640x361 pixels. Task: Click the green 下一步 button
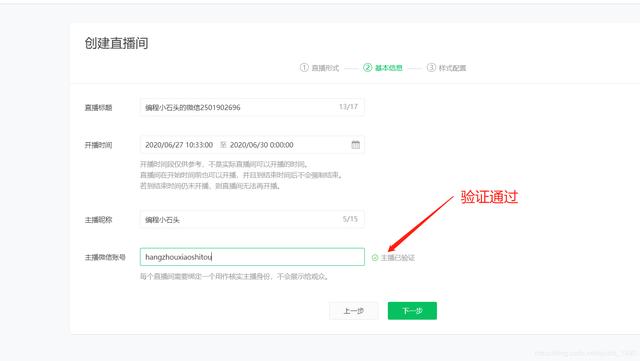[x=412, y=311]
